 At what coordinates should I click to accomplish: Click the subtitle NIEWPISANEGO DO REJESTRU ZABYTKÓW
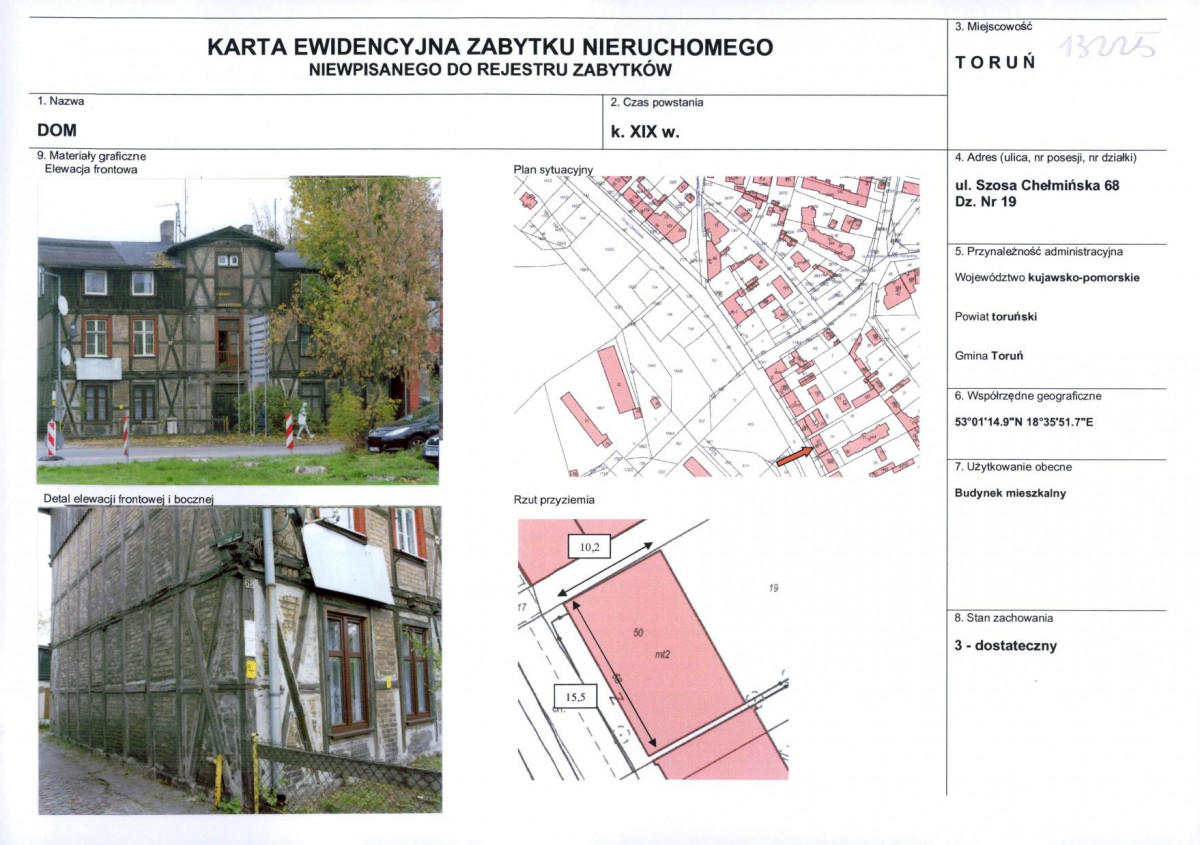click(490, 70)
